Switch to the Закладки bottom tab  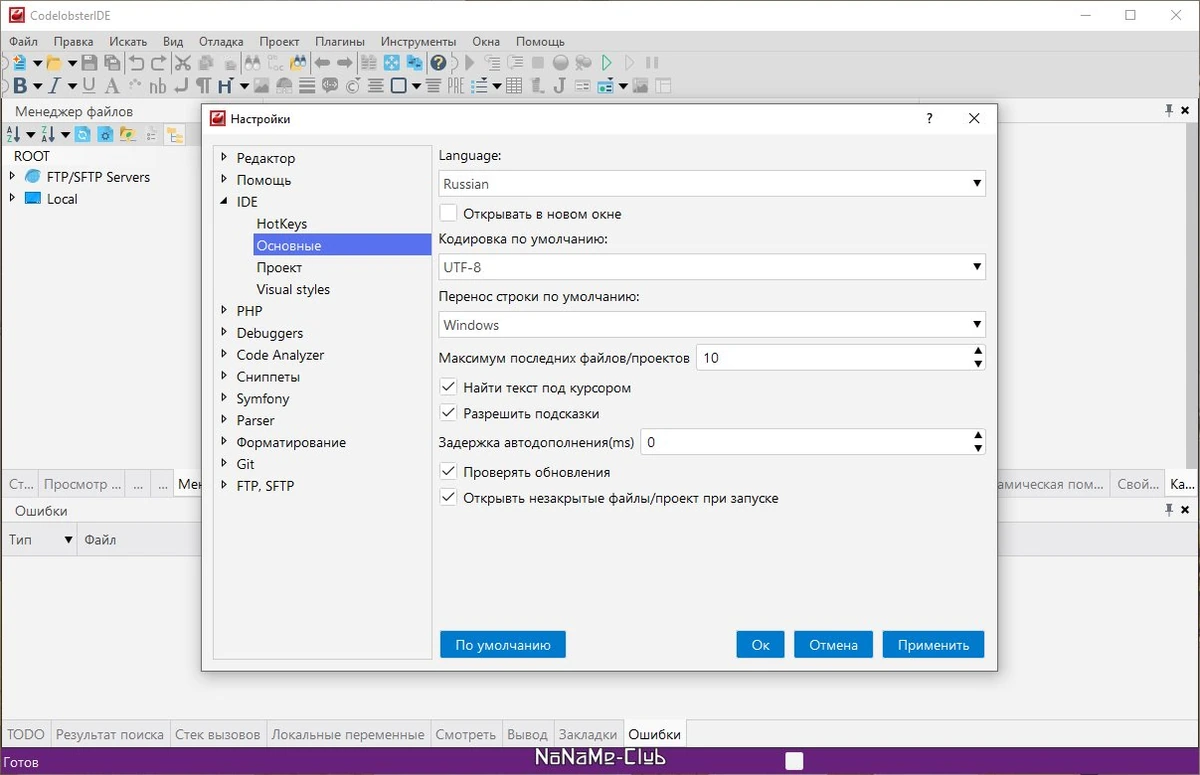point(588,734)
